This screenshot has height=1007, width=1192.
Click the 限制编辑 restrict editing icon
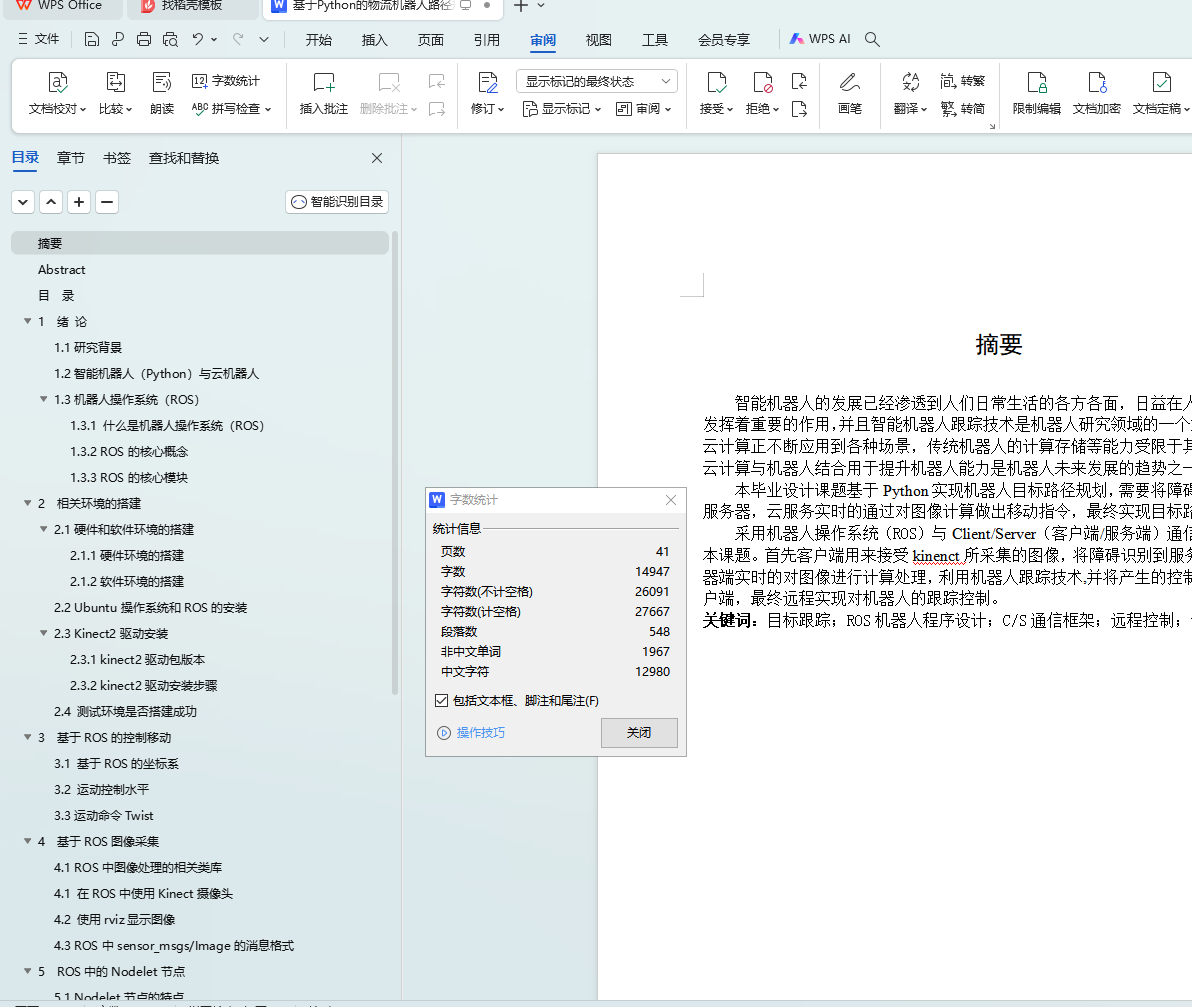[x=1037, y=93]
